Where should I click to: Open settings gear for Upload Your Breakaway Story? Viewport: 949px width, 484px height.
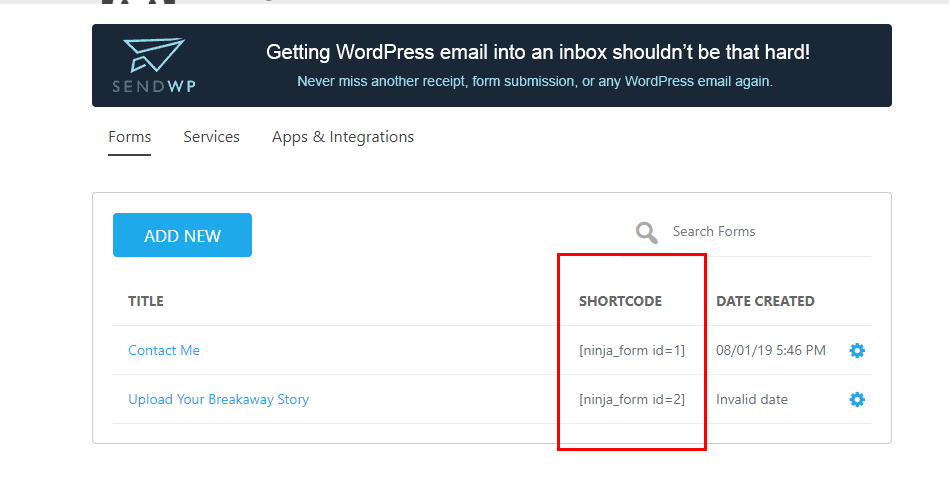857,399
